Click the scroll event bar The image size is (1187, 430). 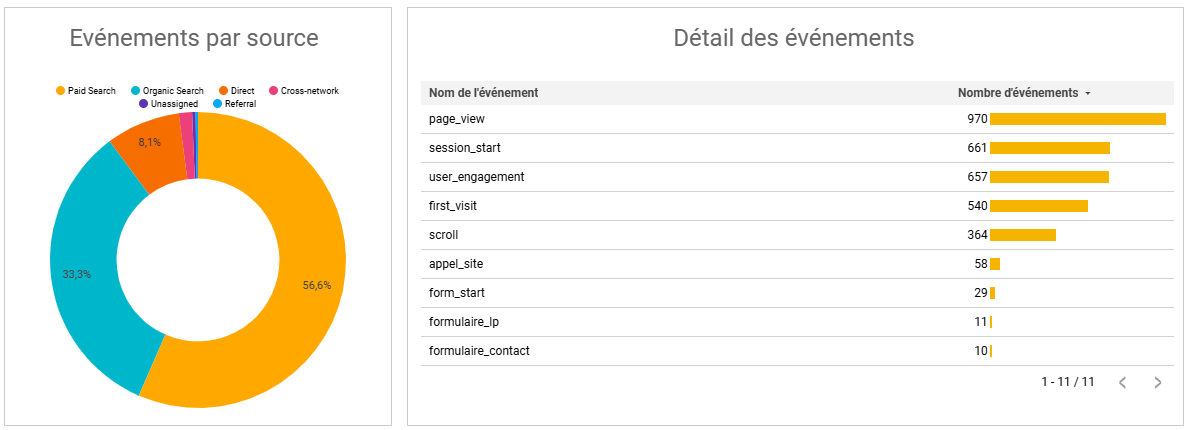(x=1023, y=235)
